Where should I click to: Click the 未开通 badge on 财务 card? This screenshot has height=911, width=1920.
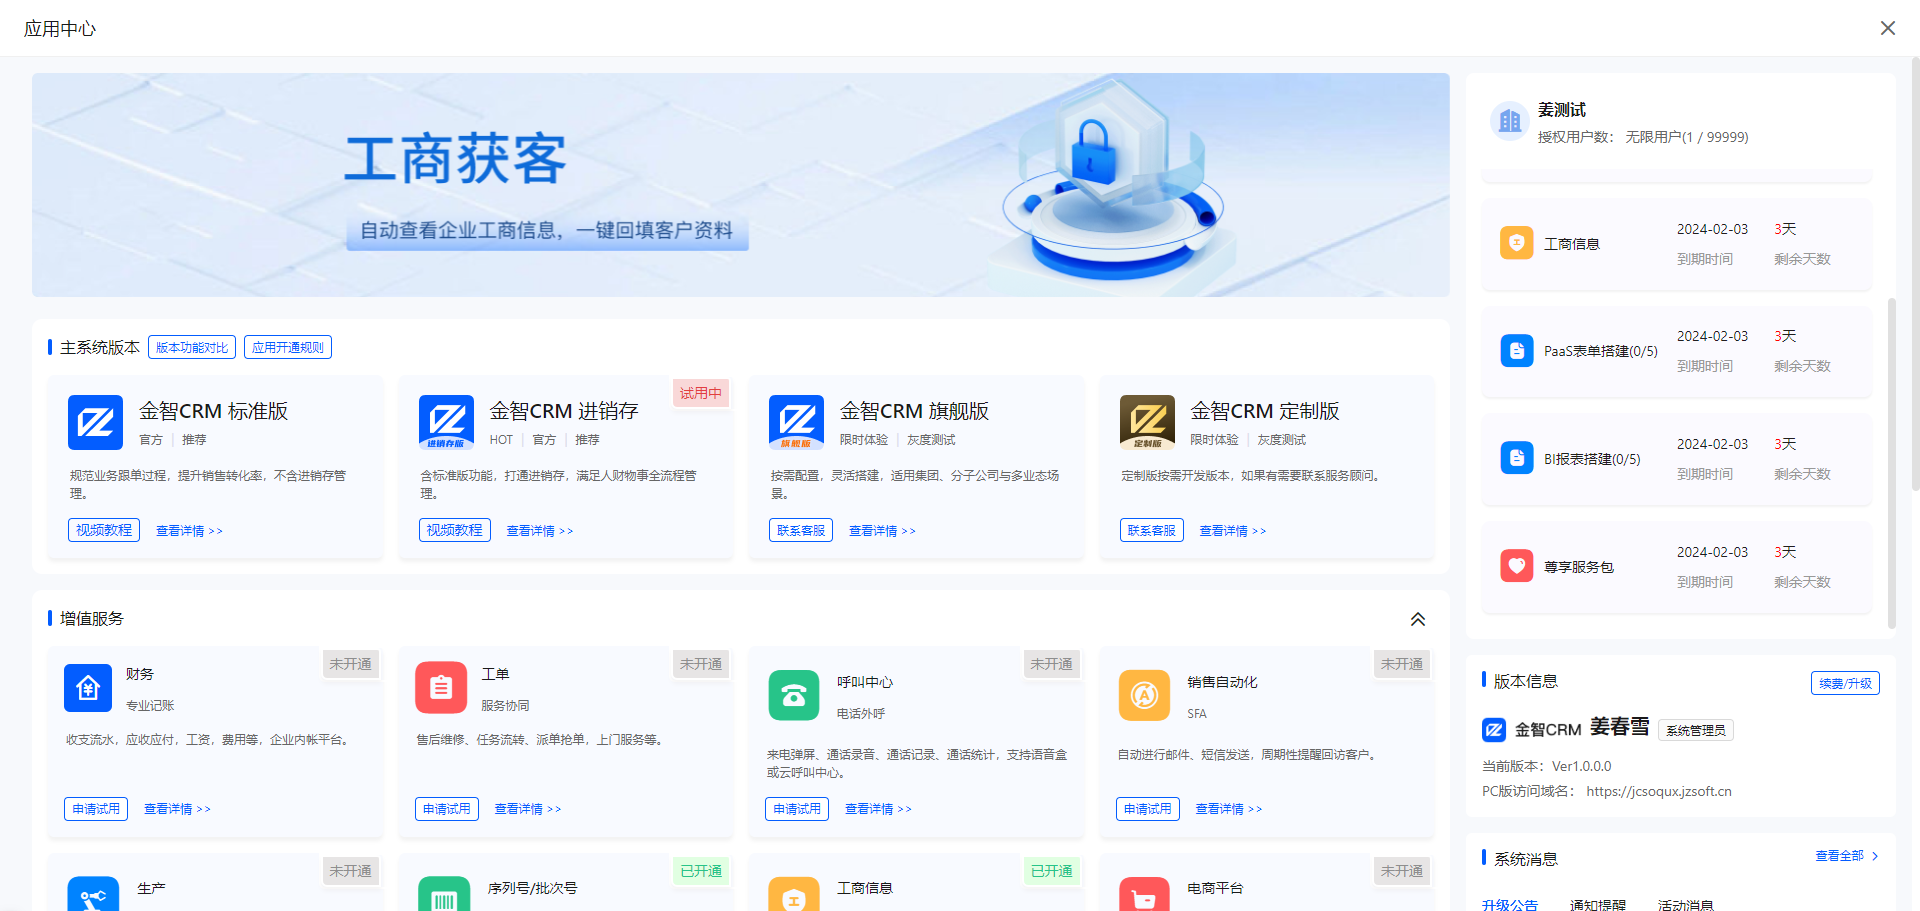pyautogui.click(x=351, y=664)
